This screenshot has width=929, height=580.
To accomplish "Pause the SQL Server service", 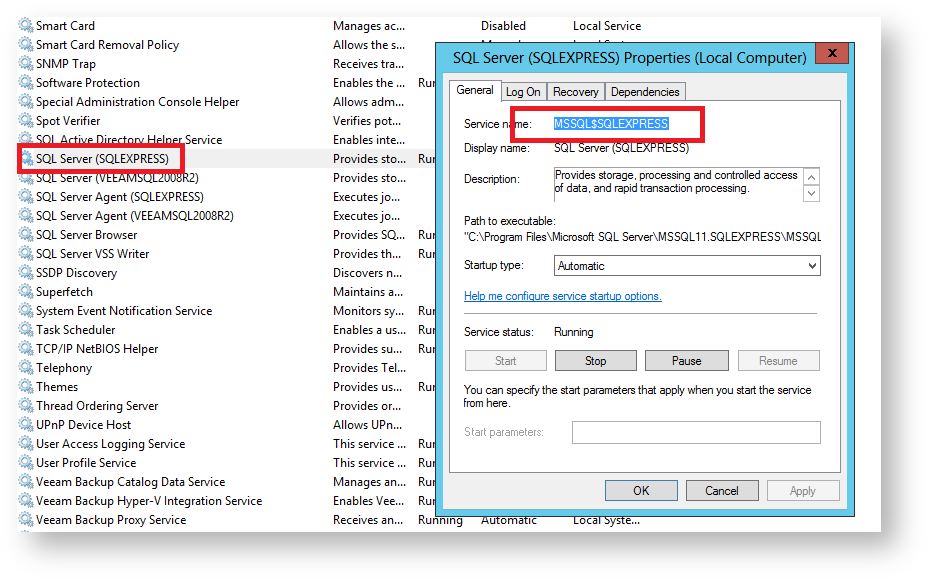I will pos(686,361).
